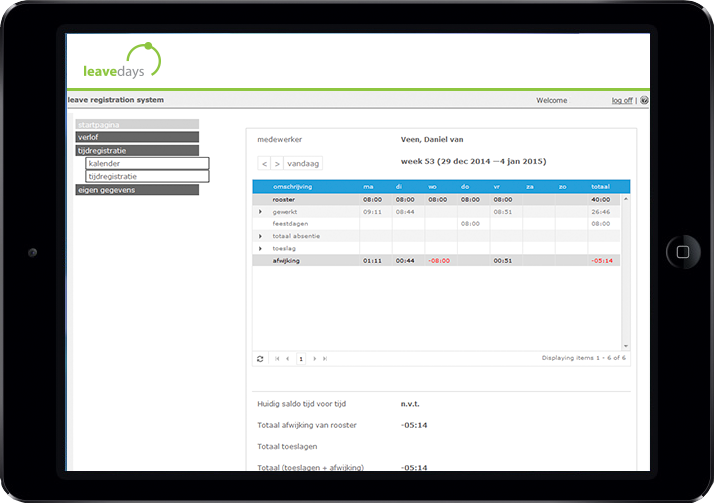Click the zo column header
Screen dimensions: 714x503
562,187
